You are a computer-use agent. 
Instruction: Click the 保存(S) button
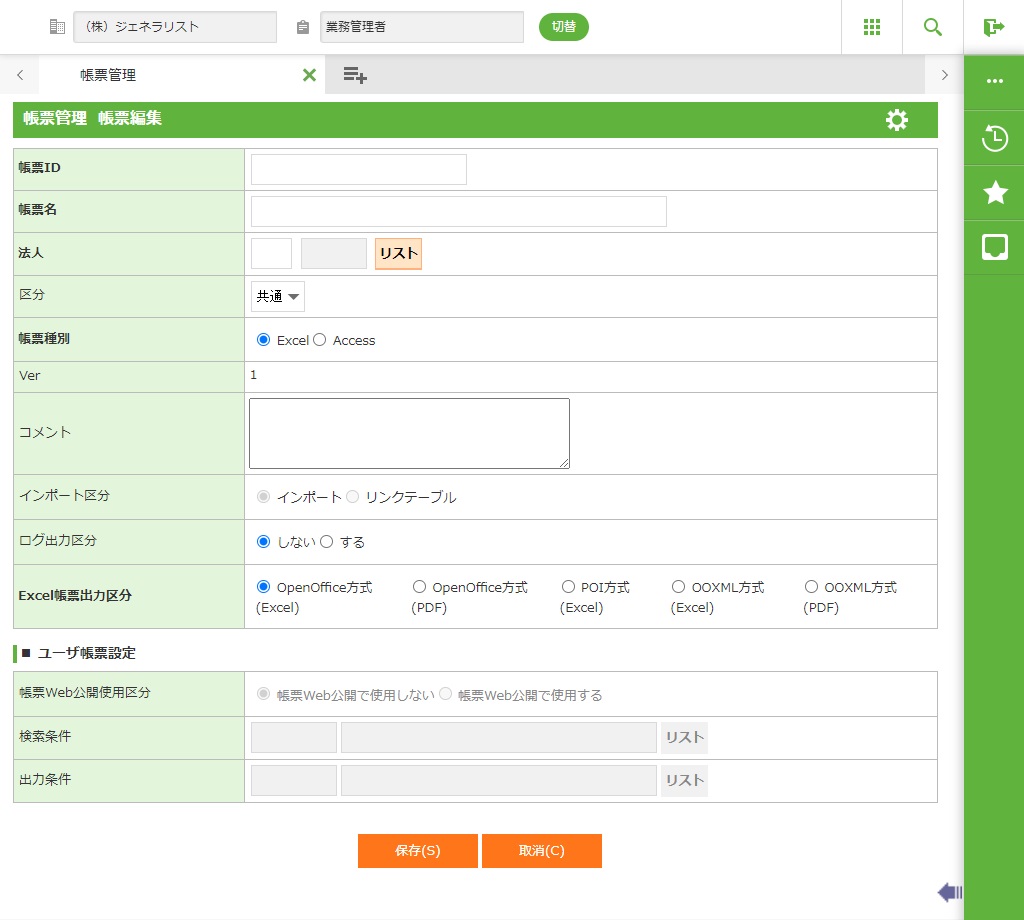pos(417,851)
